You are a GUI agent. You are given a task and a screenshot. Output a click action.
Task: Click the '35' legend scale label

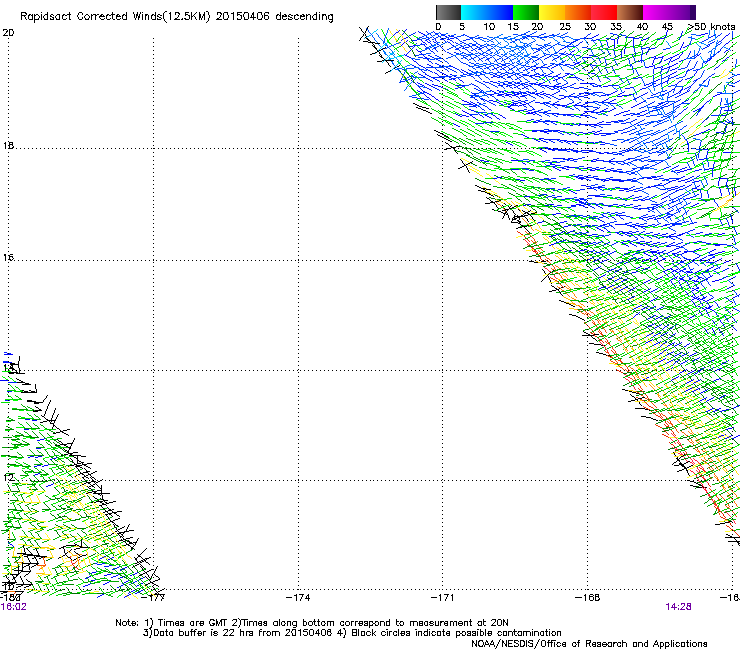pos(616,26)
